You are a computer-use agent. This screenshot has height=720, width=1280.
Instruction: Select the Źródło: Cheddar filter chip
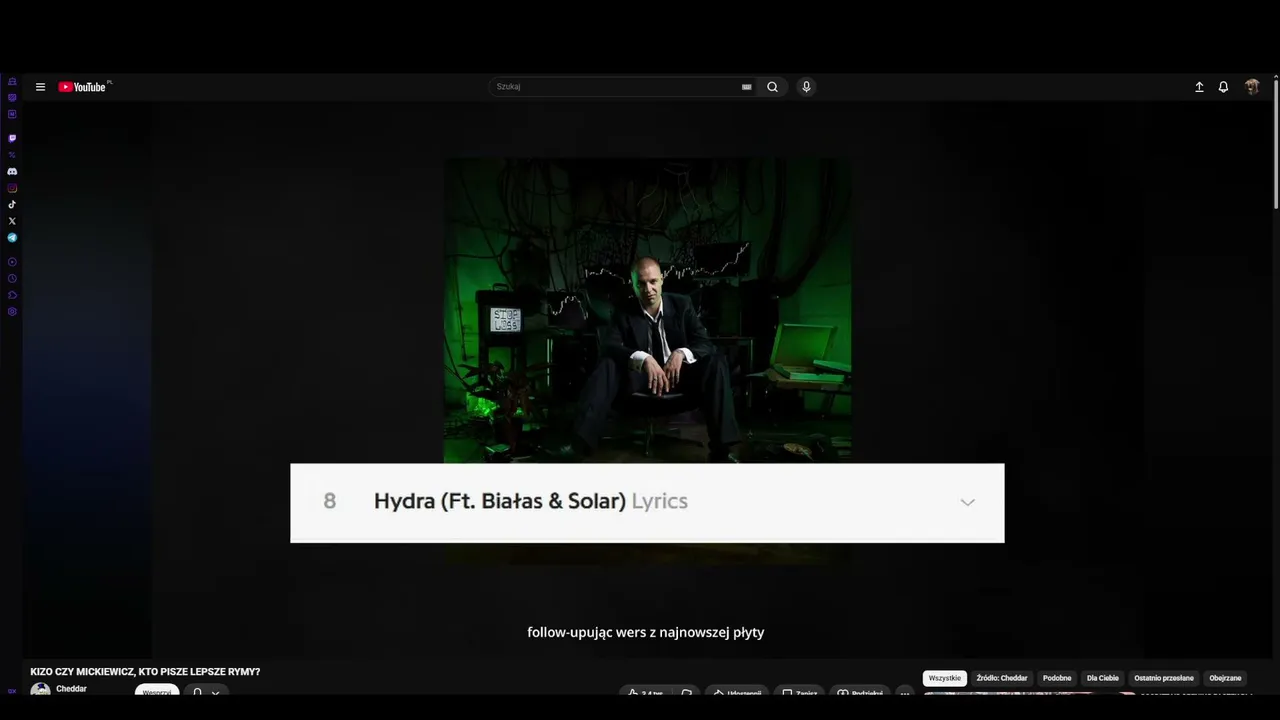pyautogui.click(x=1002, y=678)
